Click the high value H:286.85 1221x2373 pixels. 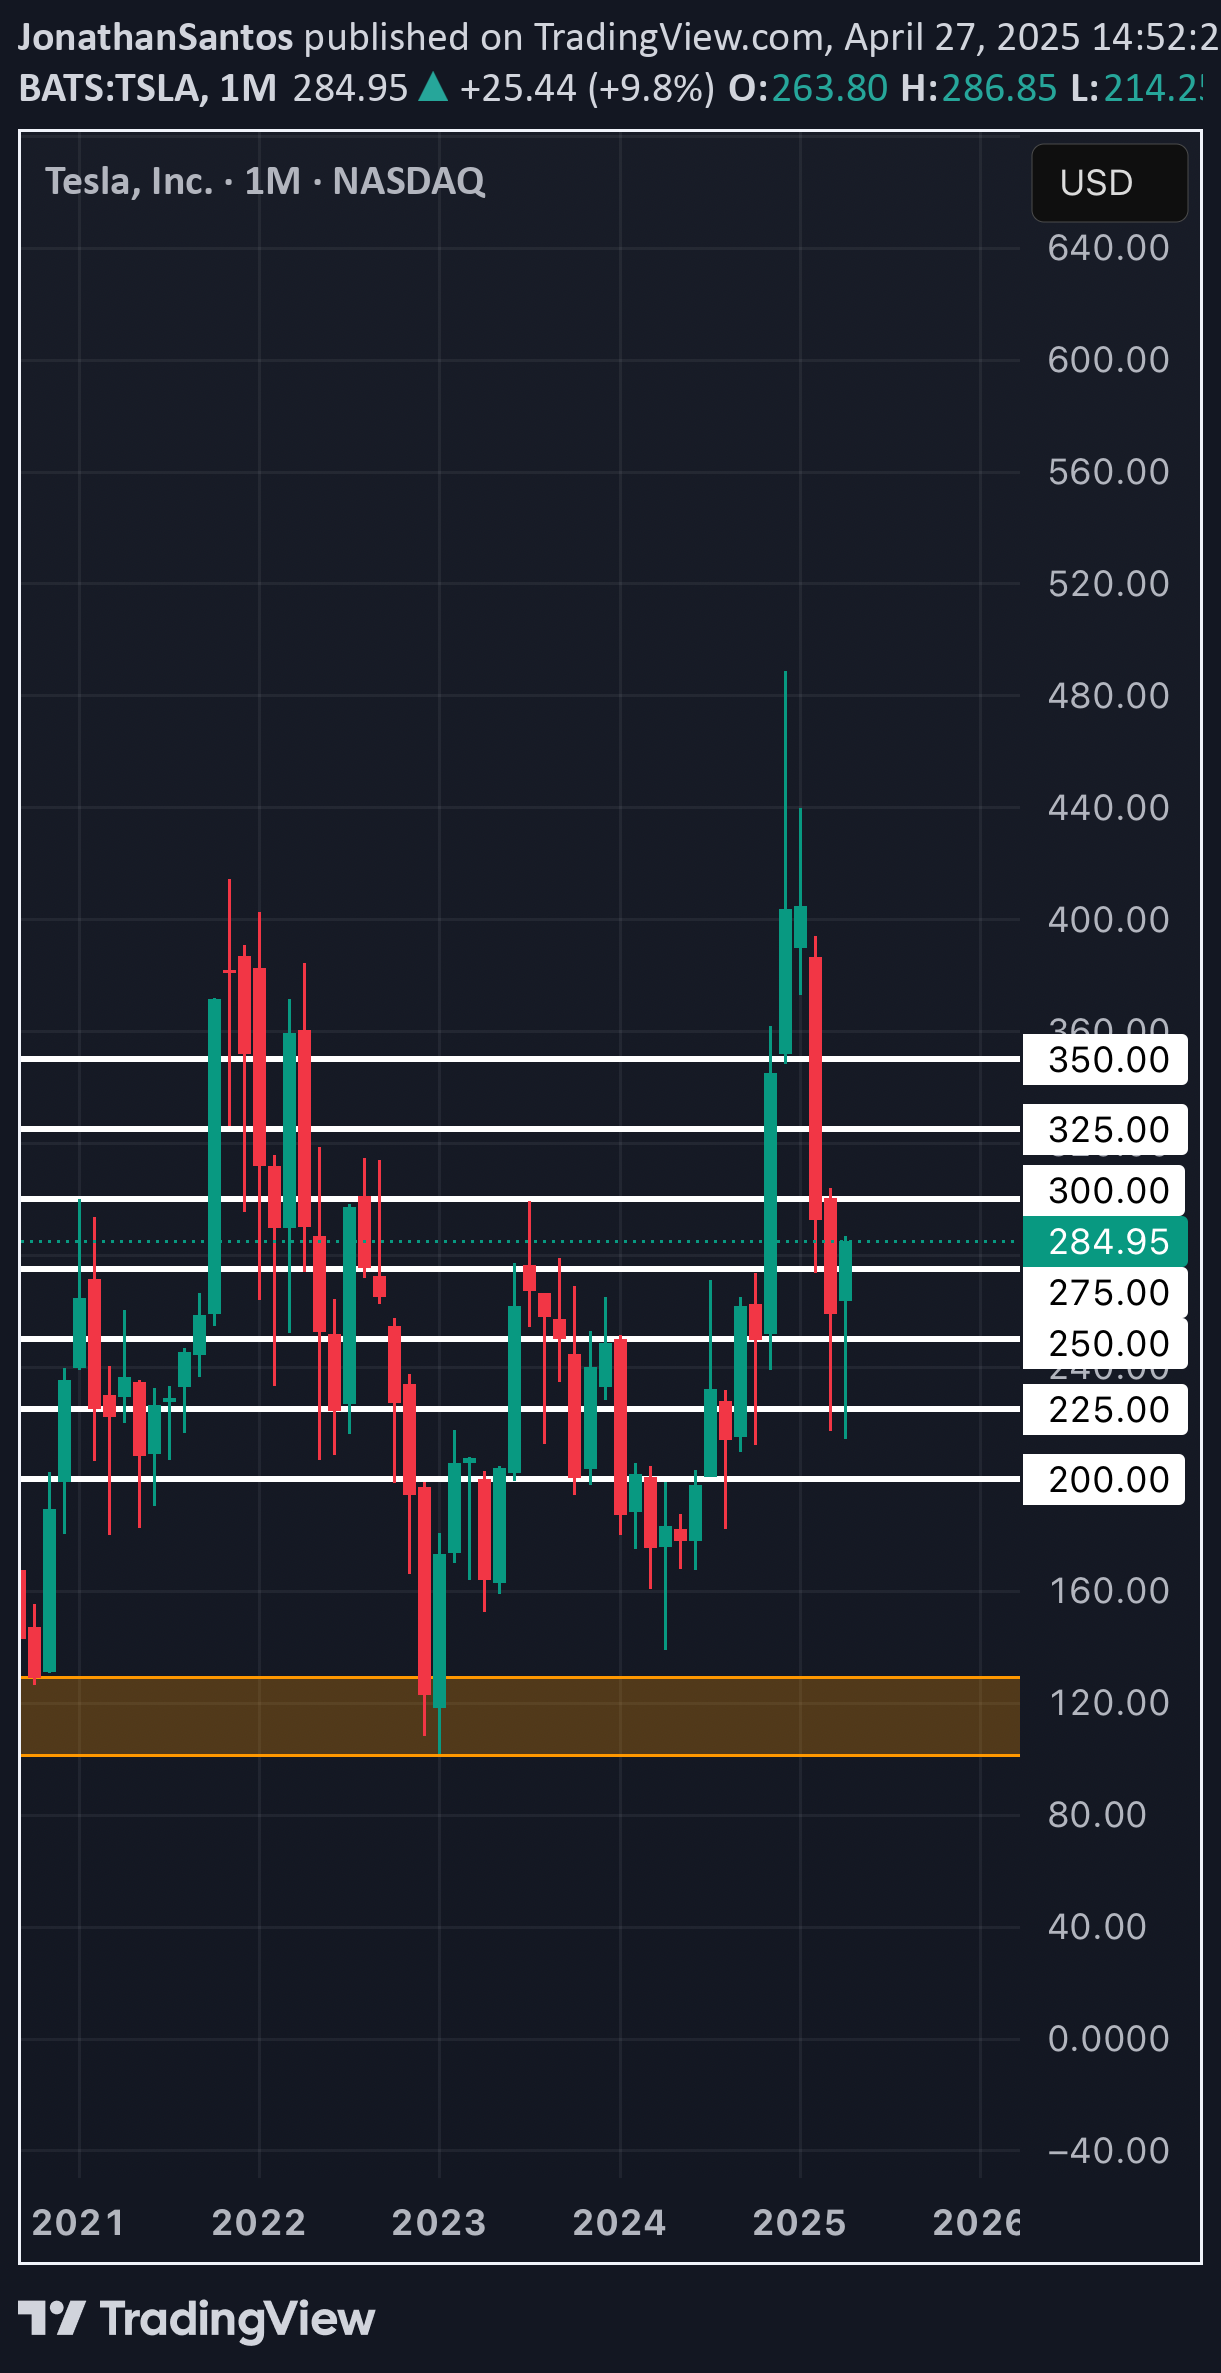pos(979,88)
